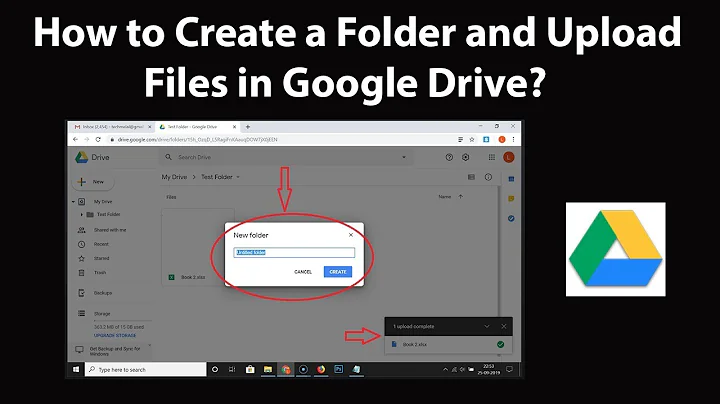
Task: Open Firefox from the taskbar
Action: tap(321, 369)
